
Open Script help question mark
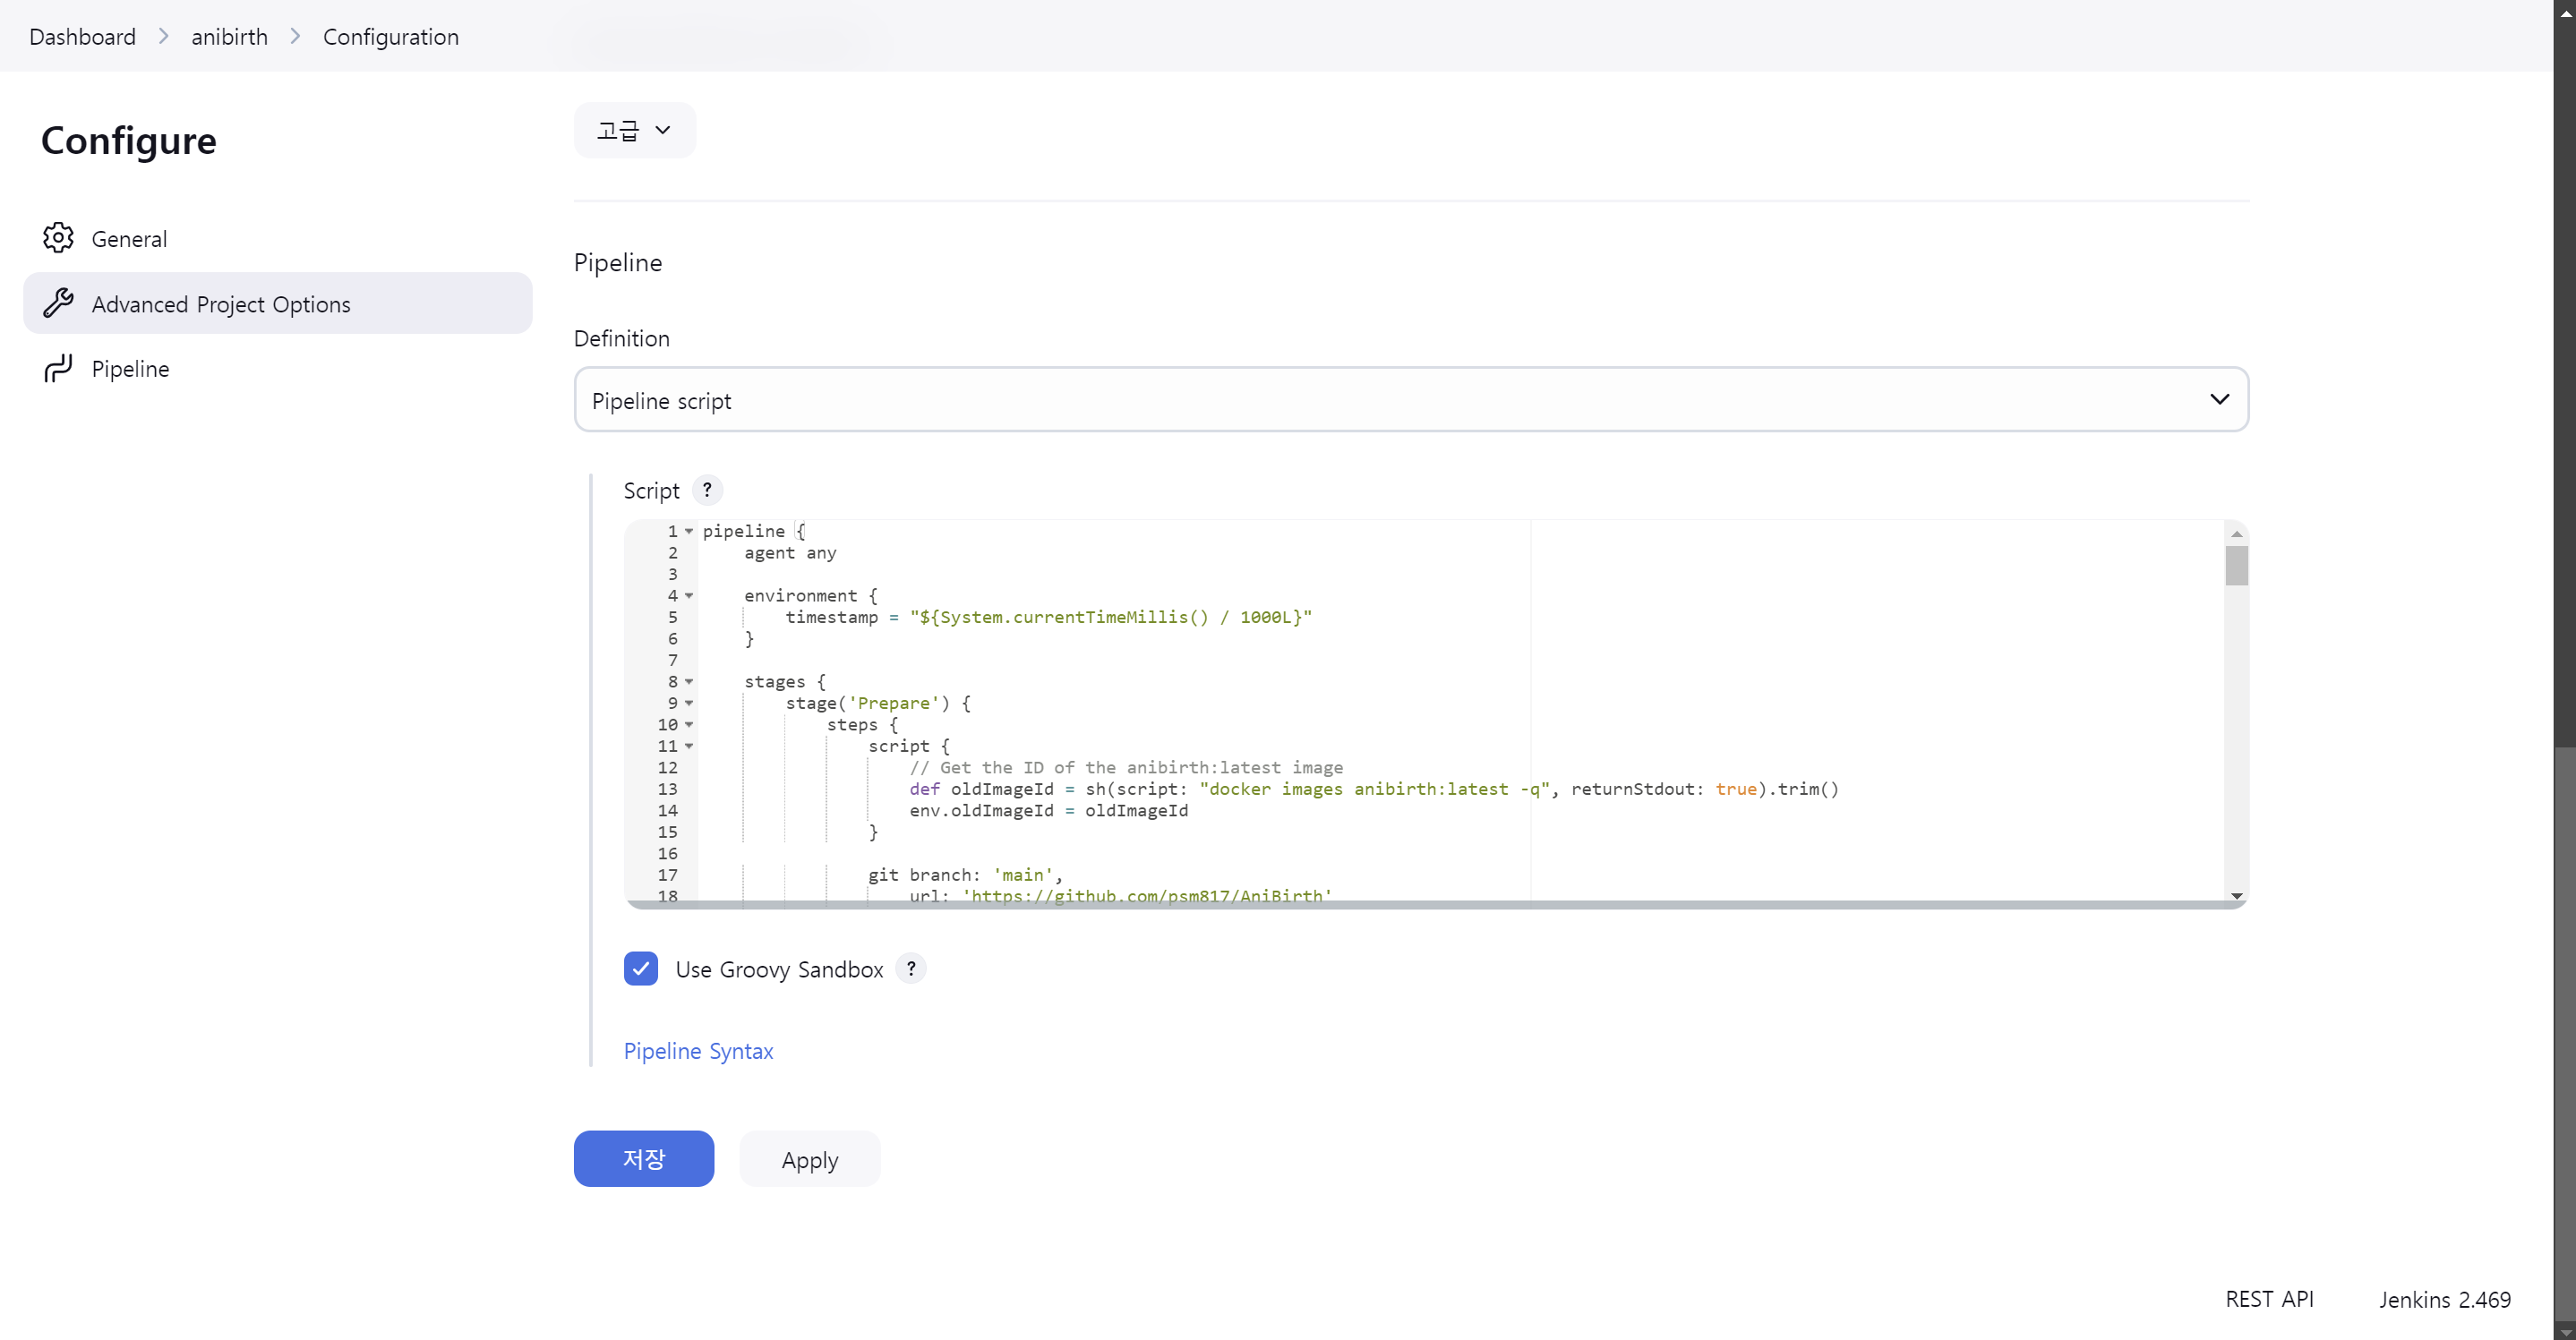(707, 490)
